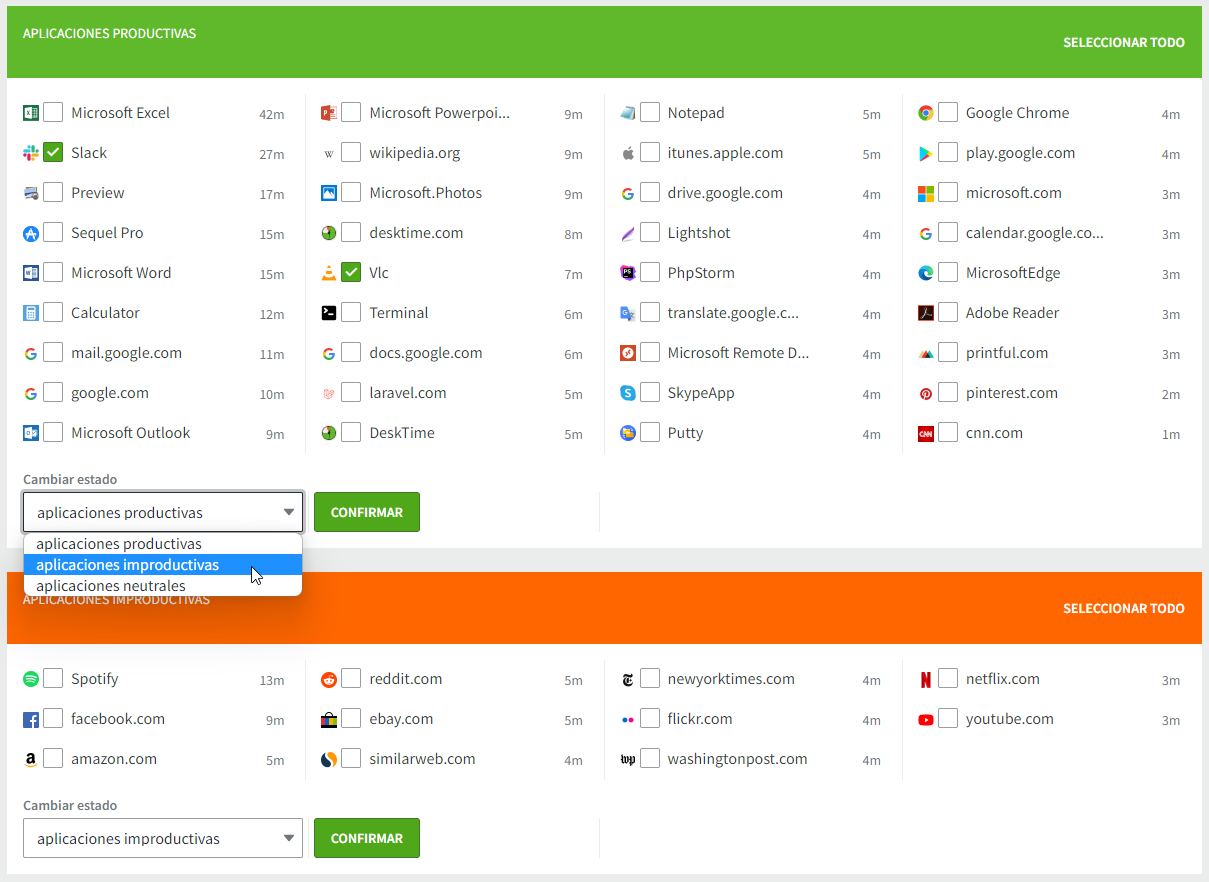Click the 'newyorktimes.com' entry text
Viewport: 1209px width, 882px height.
(731, 679)
